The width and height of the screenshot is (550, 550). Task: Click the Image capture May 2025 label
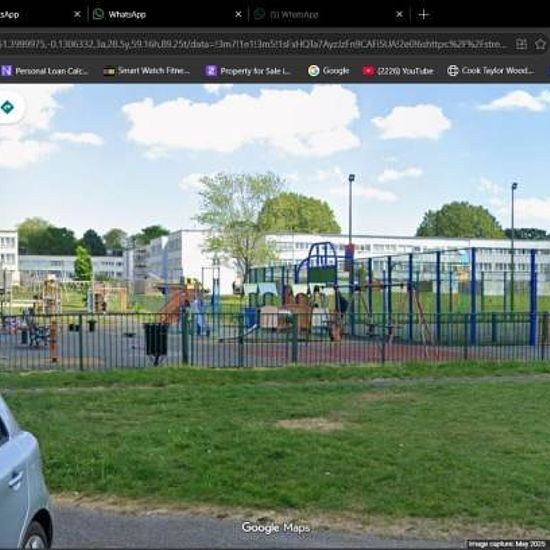[x=507, y=544]
